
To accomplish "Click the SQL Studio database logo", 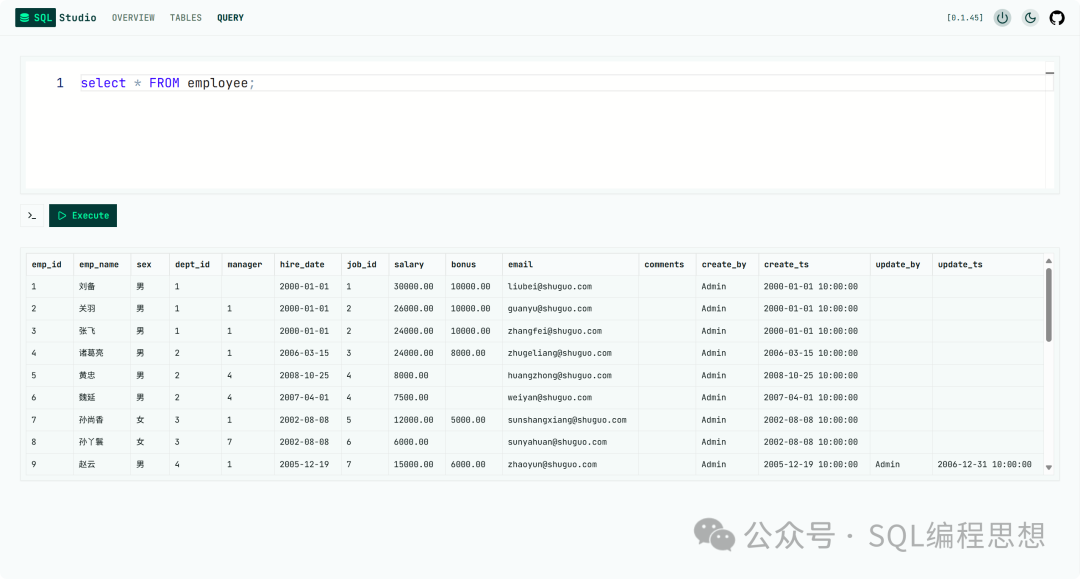I will coord(25,18).
